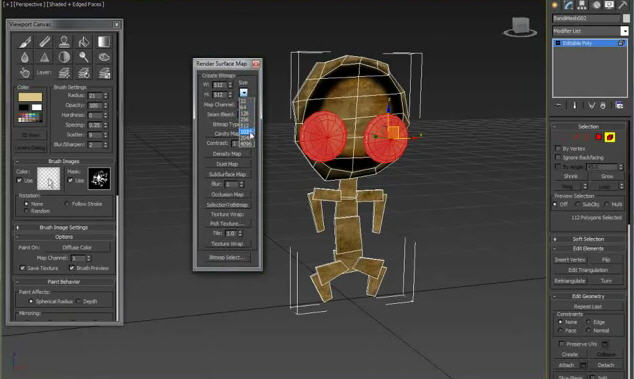Select the Paint brush tool in Viewport Canvas
634x379 pixels.
coord(25,41)
